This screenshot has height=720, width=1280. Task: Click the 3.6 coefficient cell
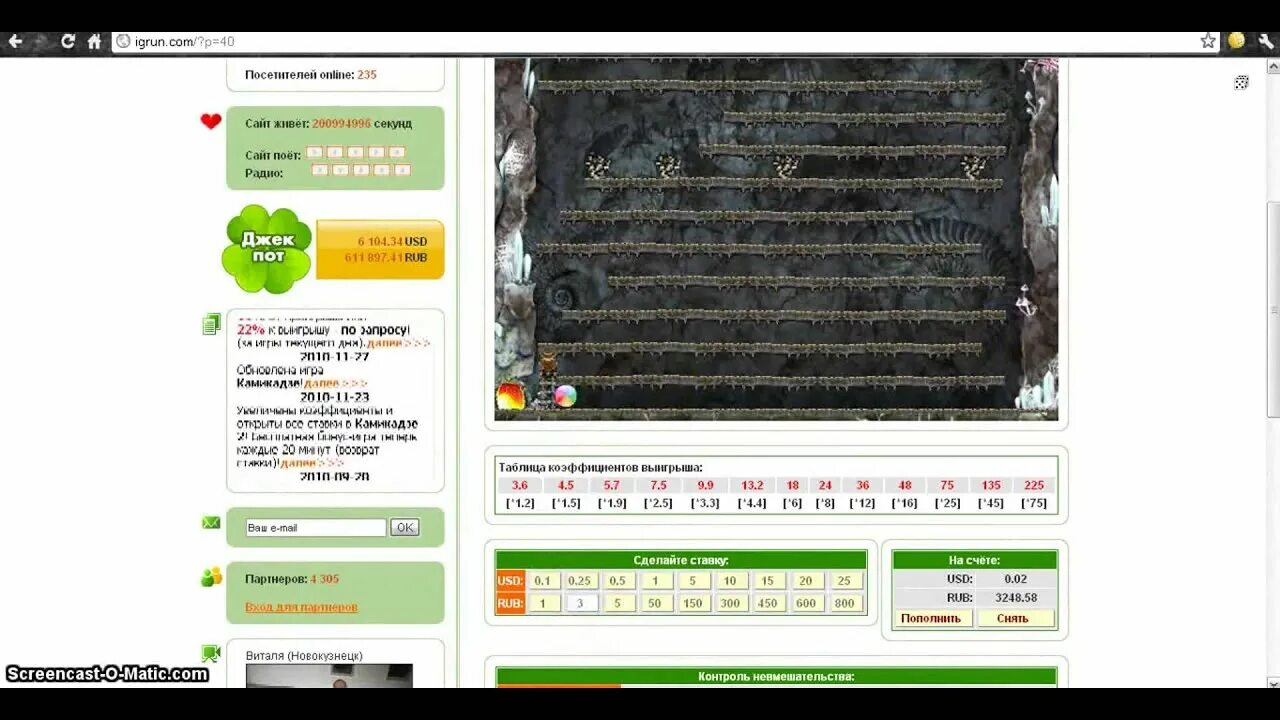pyautogui.click(x=520, y=485)
